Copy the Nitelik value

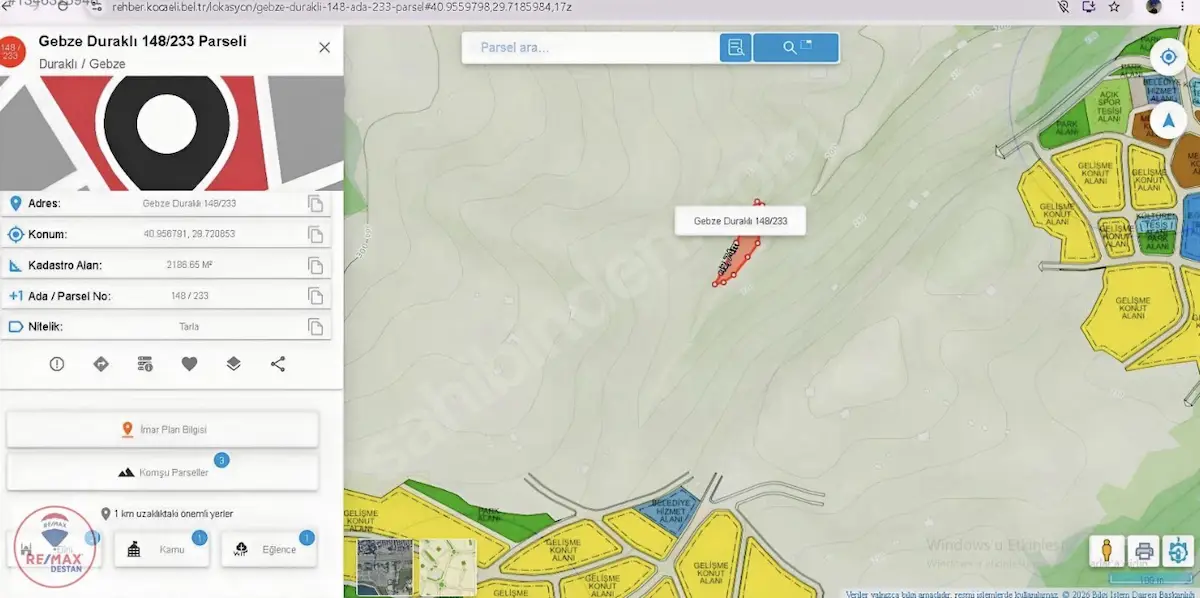coord(315,327)
